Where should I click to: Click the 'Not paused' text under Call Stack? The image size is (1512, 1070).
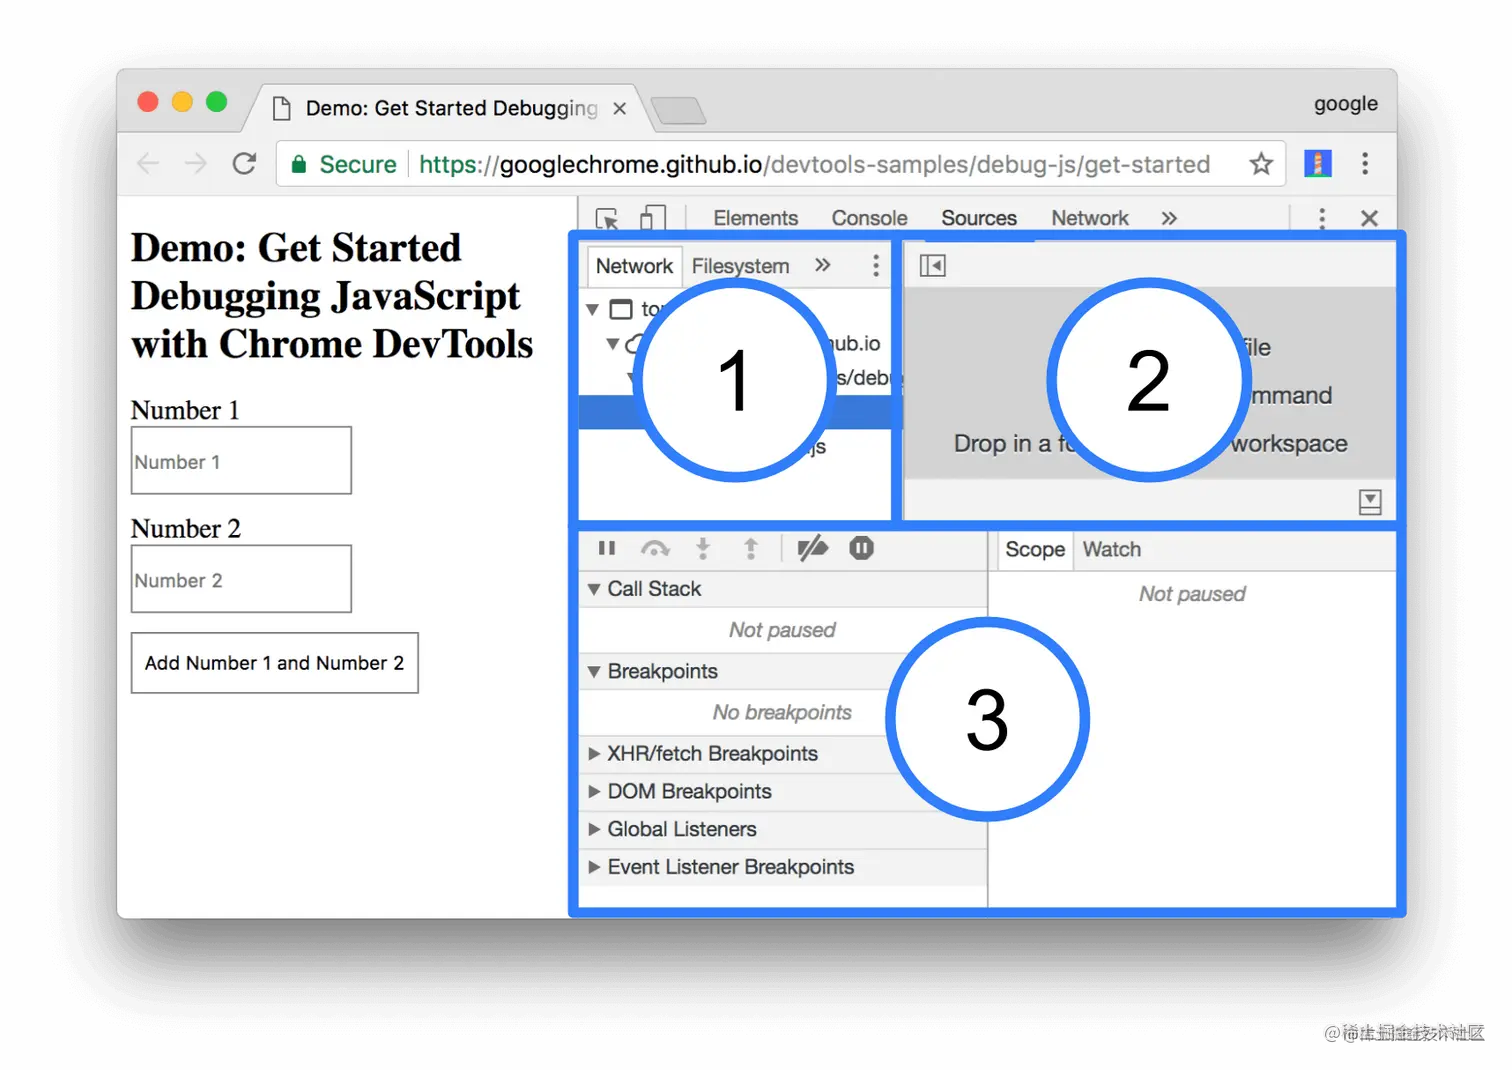click(x=782, y=630)
